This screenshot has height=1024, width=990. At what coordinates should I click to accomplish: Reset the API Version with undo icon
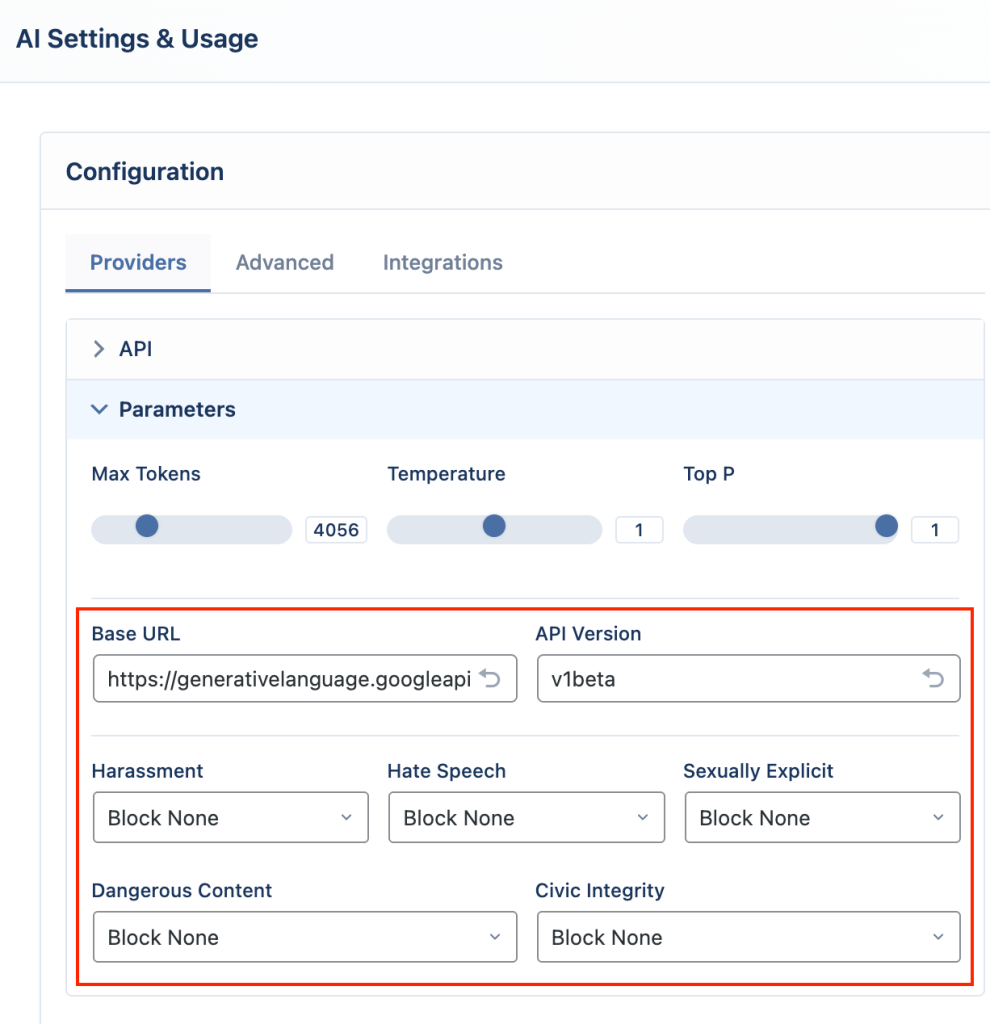point(933,679)
